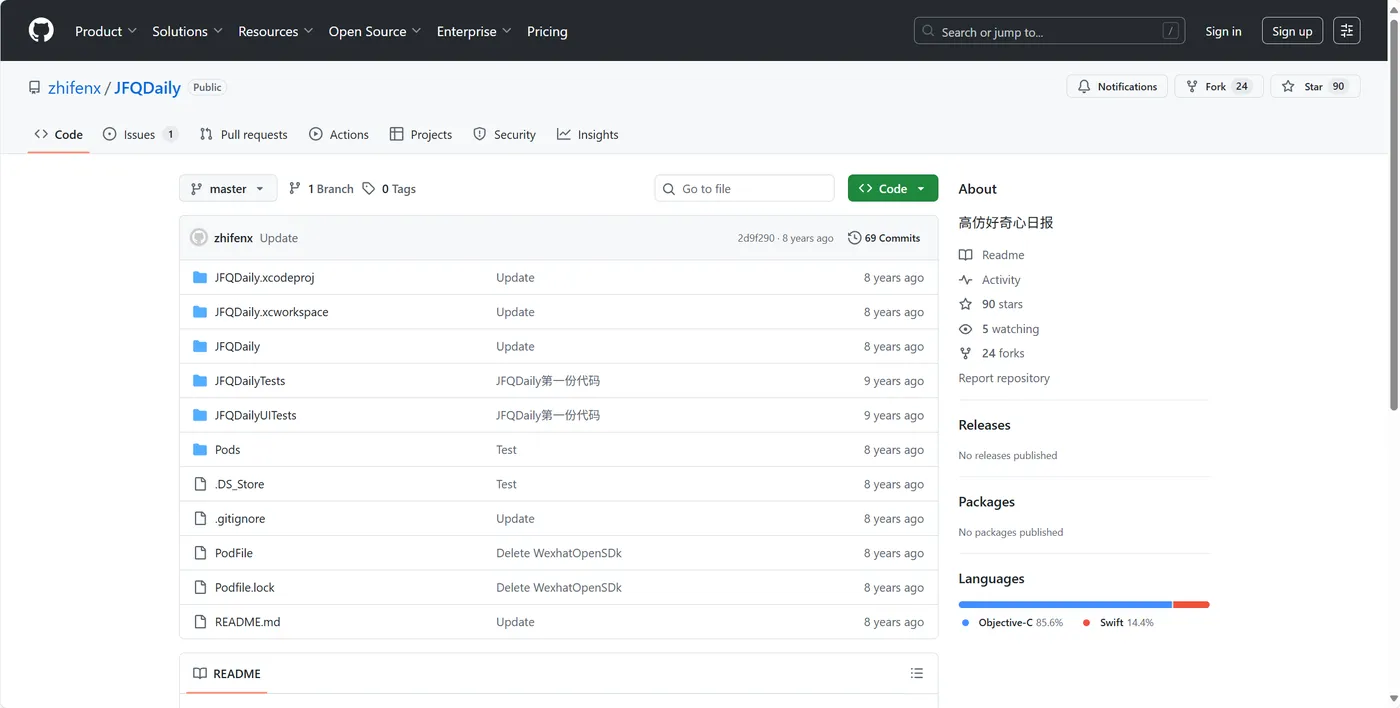Expand the Open Source menu
Screen dimensions: 1400x708
[x=375, y=31]
